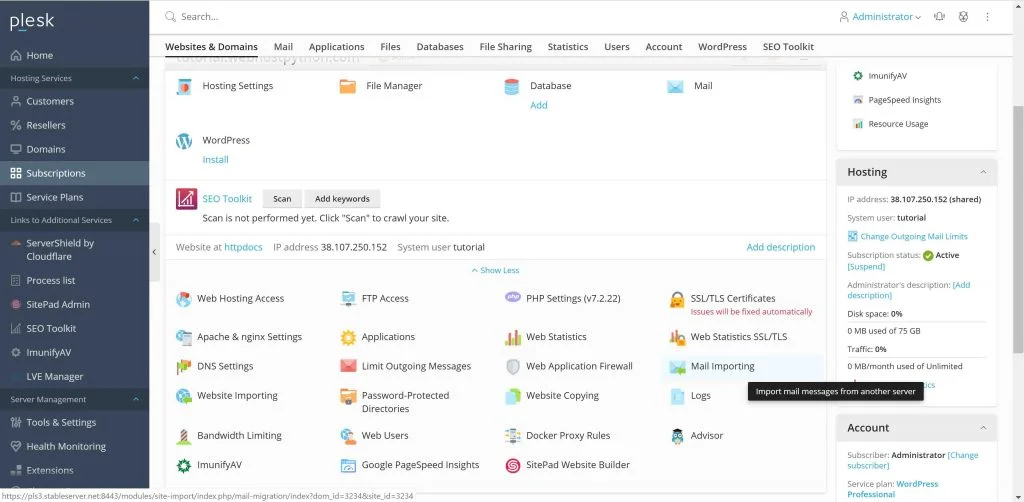Image resolution: width=1024 pixels, height=502 pixels.
Task: Open the Website Importing icon
Action: (184, 396)
